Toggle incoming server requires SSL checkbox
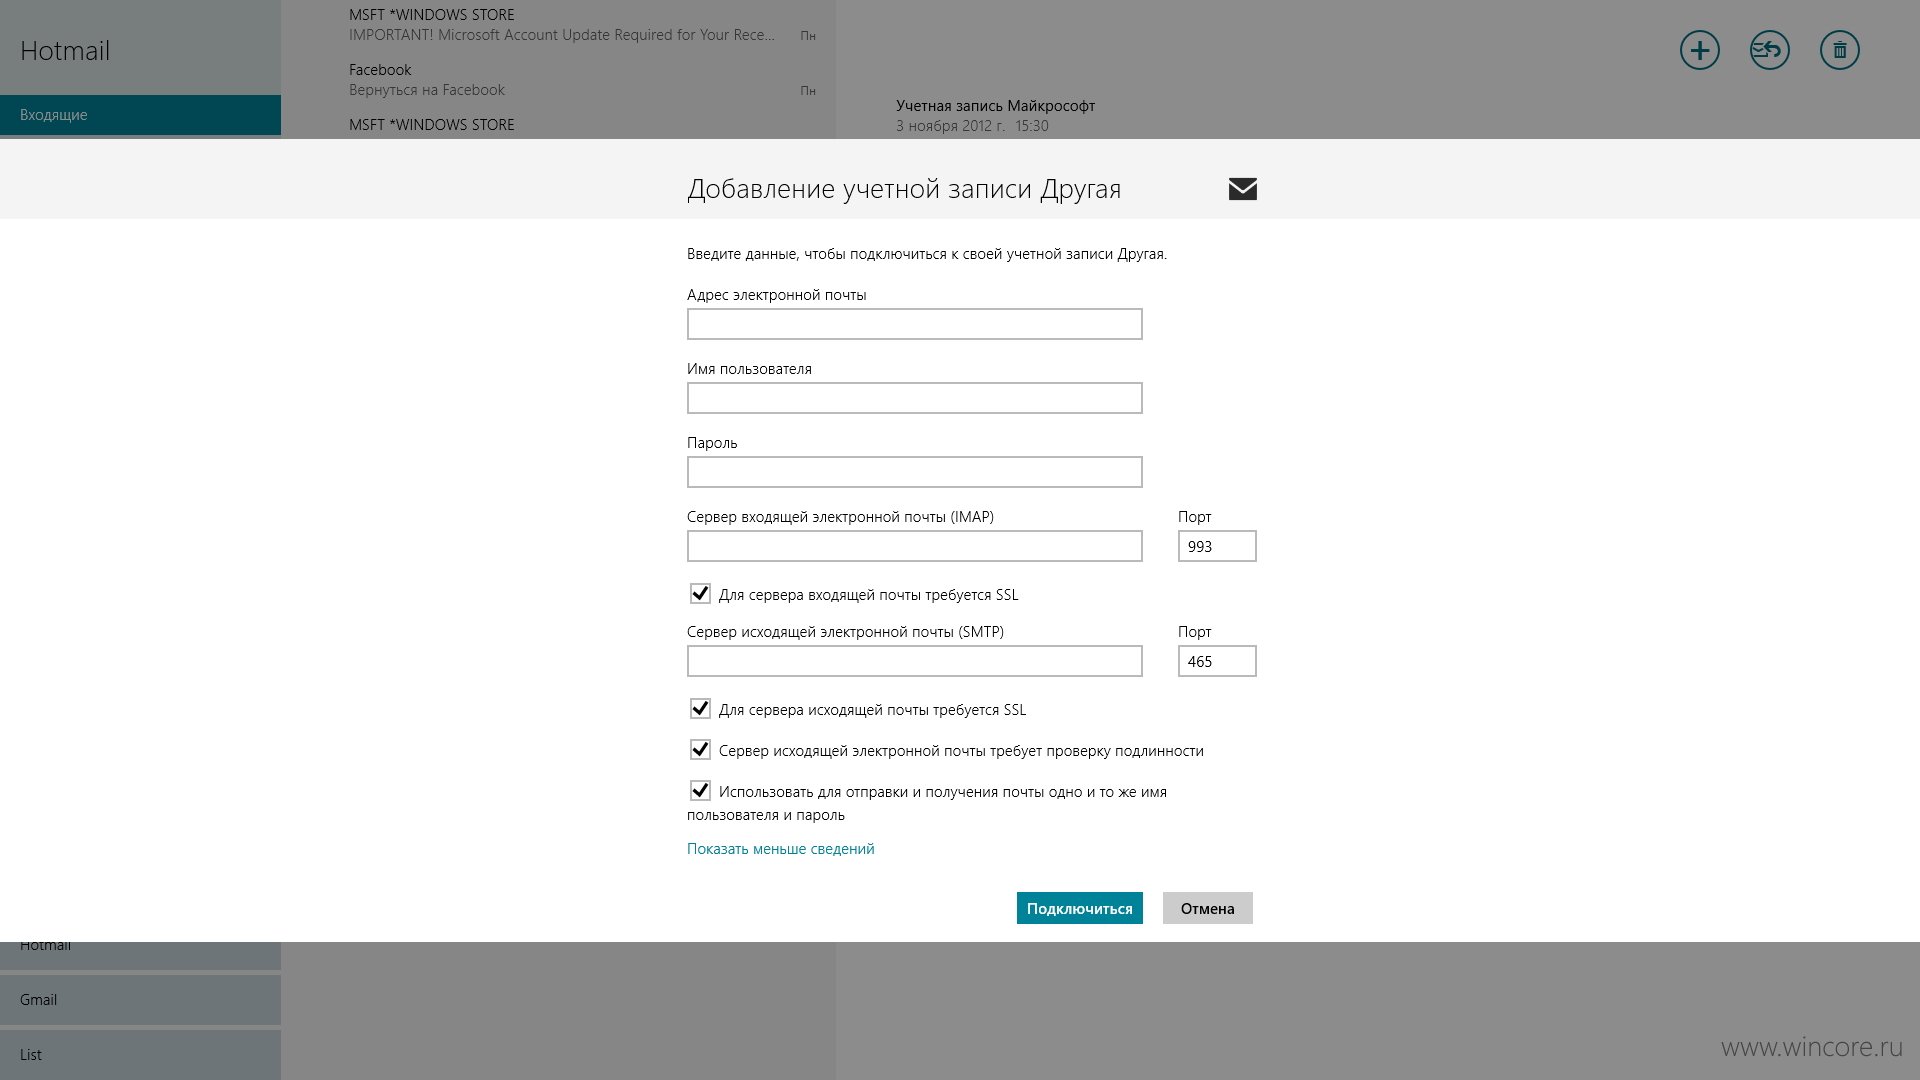Screen dimensions: 1920x1080 pyautogui.click(x=700, y=594)
